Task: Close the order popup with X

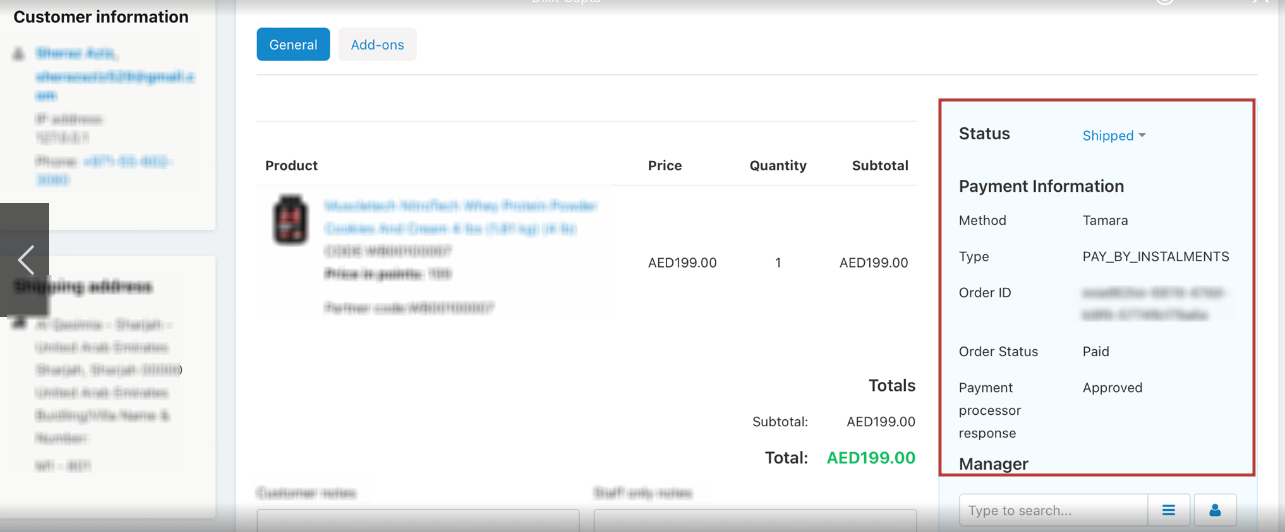Action: (1262, 3)
